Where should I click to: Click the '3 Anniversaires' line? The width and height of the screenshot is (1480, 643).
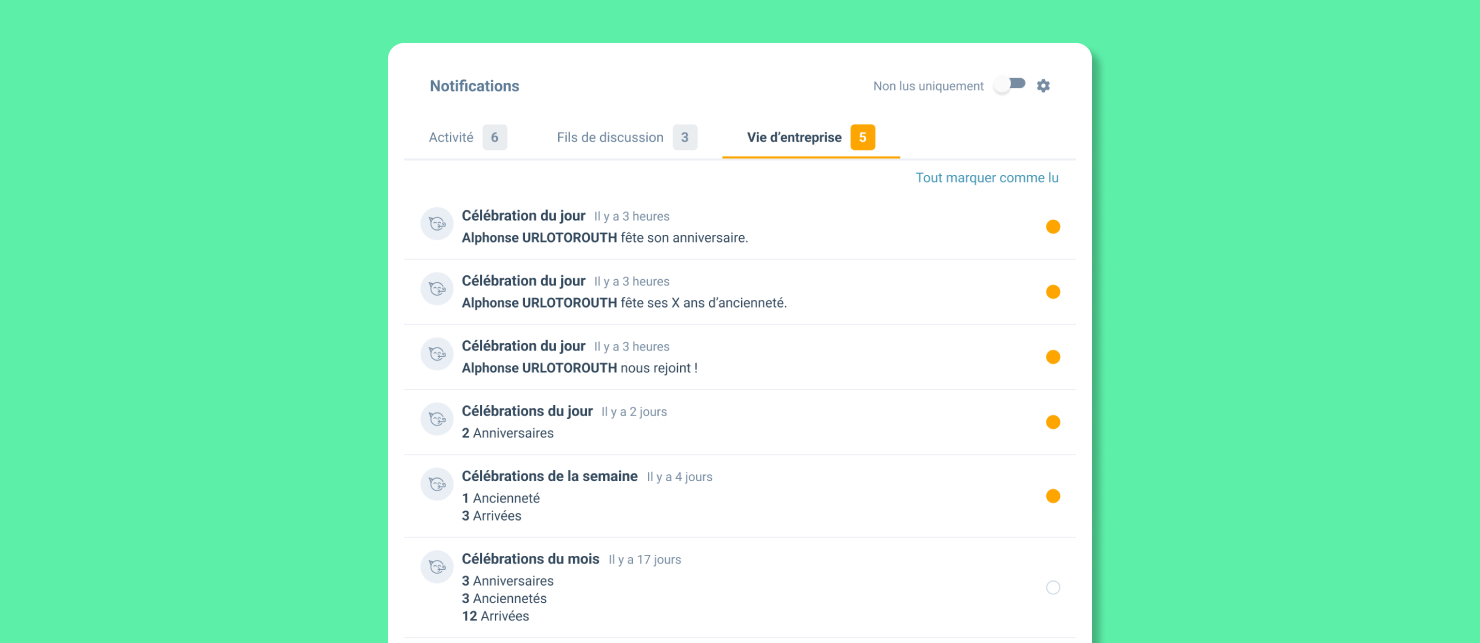(508, 581)
